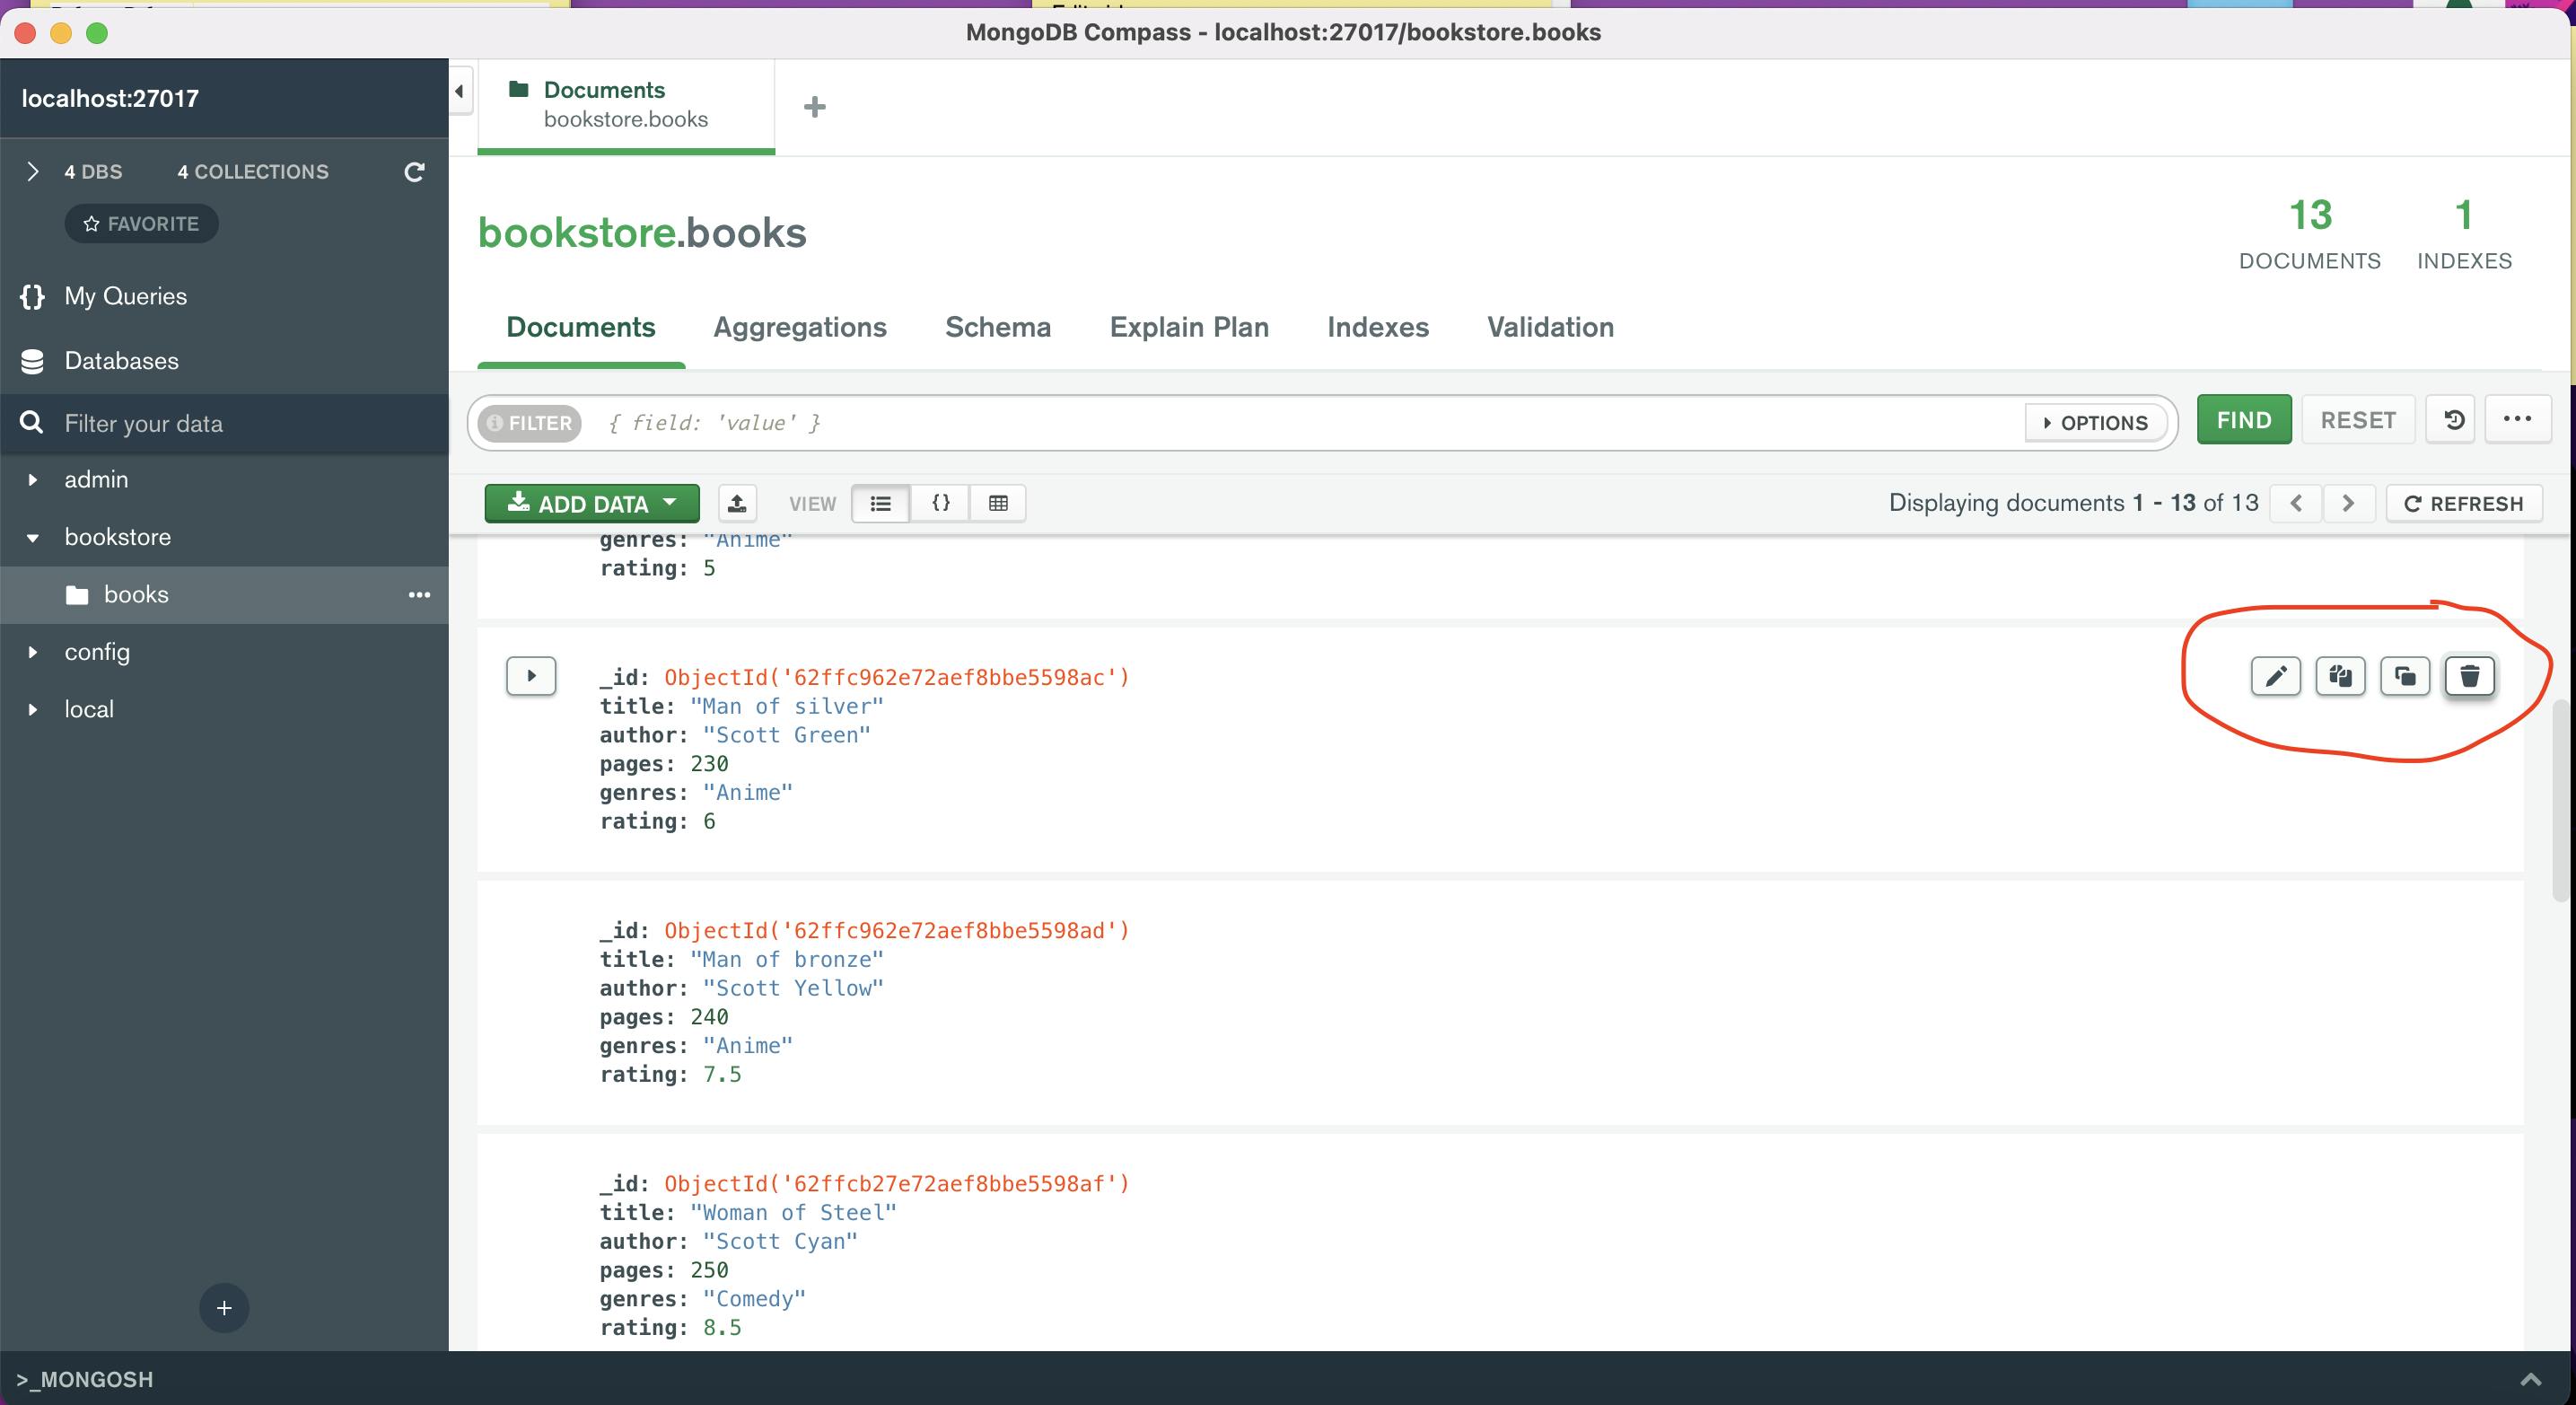Click the 1 INDEXES count
2576x1405 pixels.
coord(2464,234)
